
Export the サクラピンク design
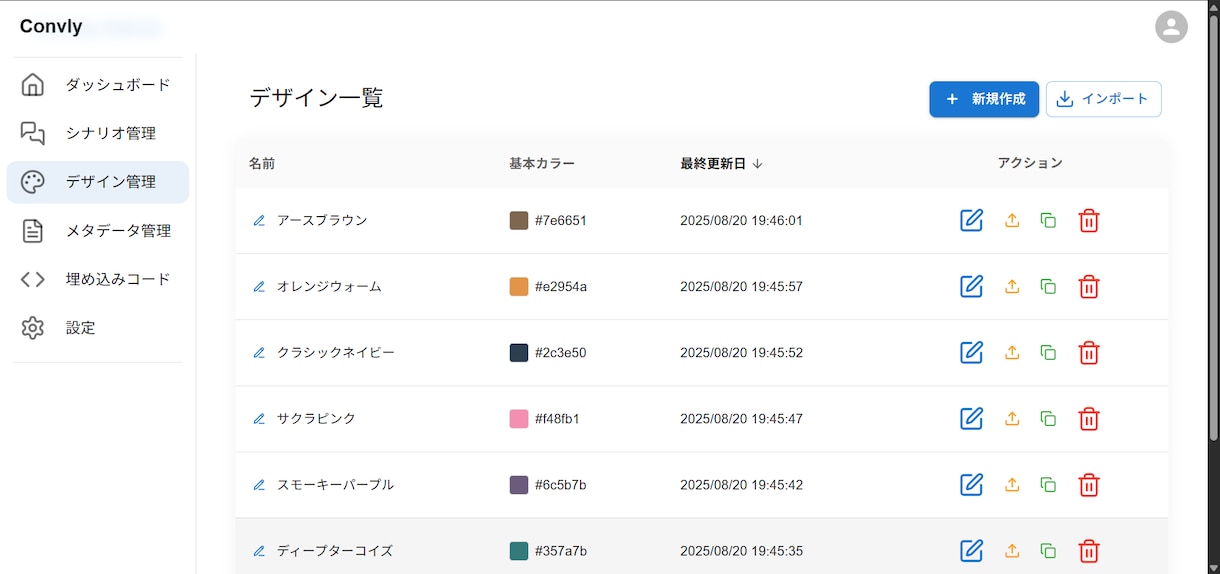1012,418
